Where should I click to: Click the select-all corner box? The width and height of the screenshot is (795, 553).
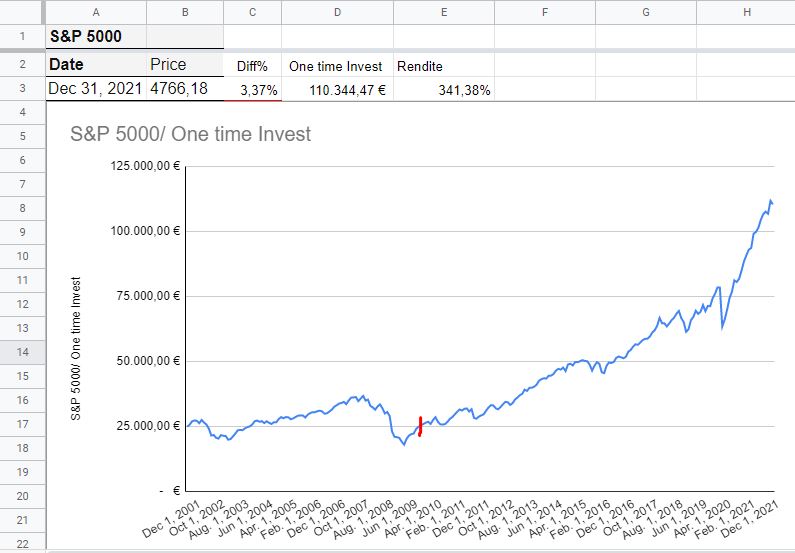22,12
